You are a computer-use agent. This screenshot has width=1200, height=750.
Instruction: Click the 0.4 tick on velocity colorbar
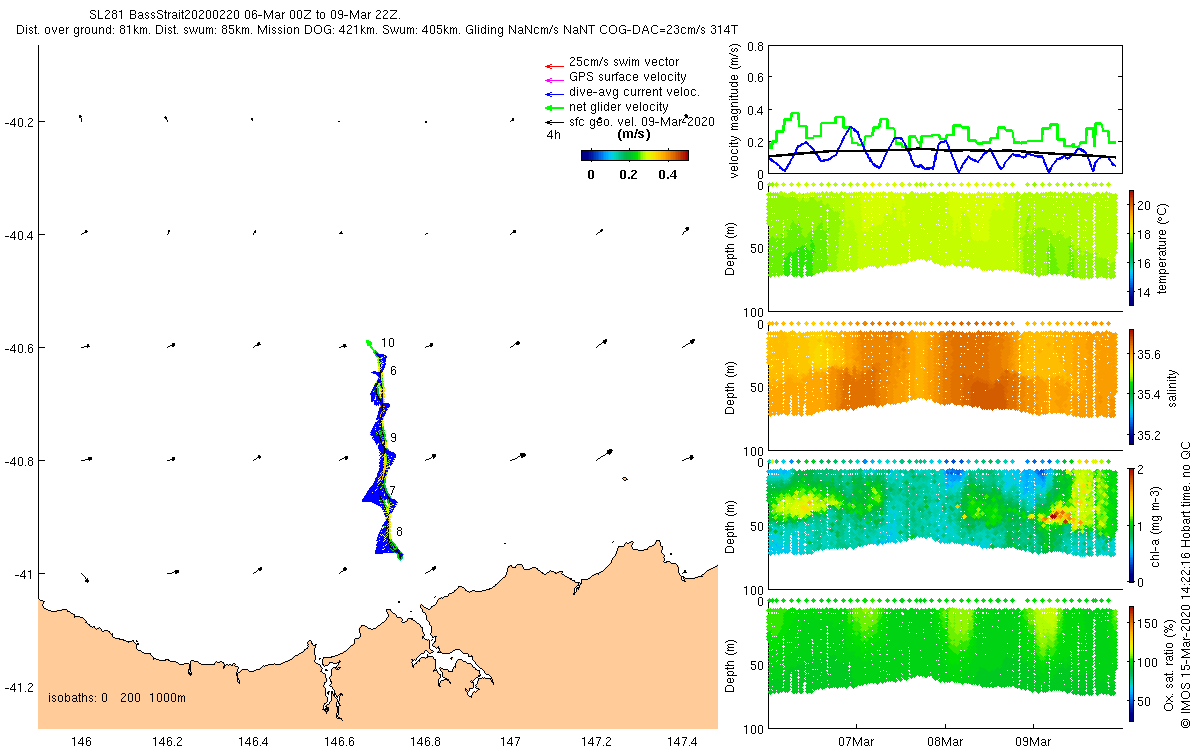click(666, 174)
